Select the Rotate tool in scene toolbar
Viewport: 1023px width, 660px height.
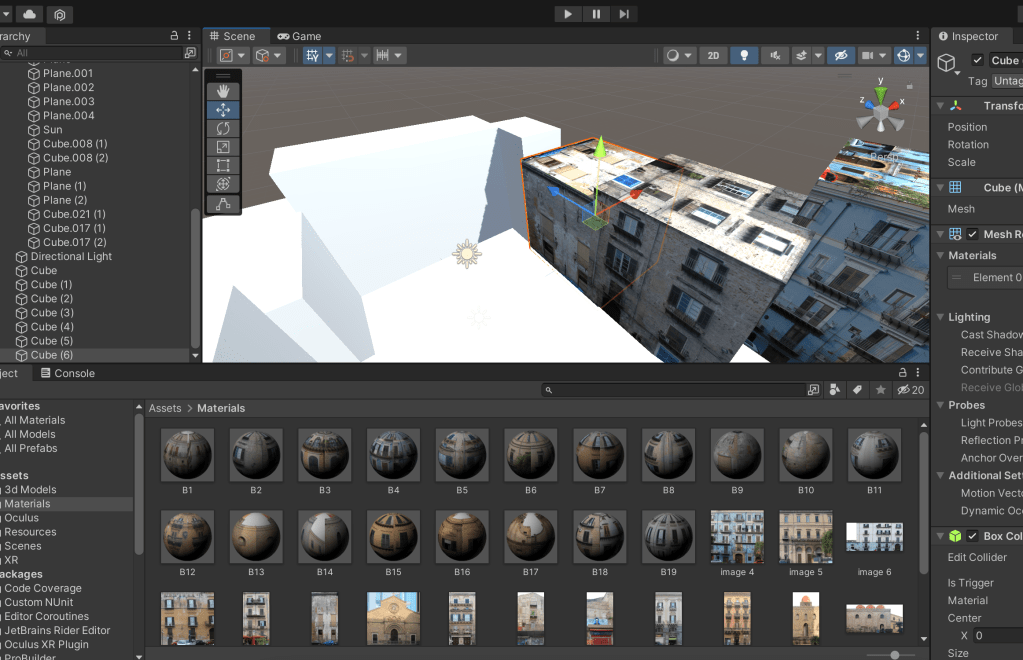point(223,128)
